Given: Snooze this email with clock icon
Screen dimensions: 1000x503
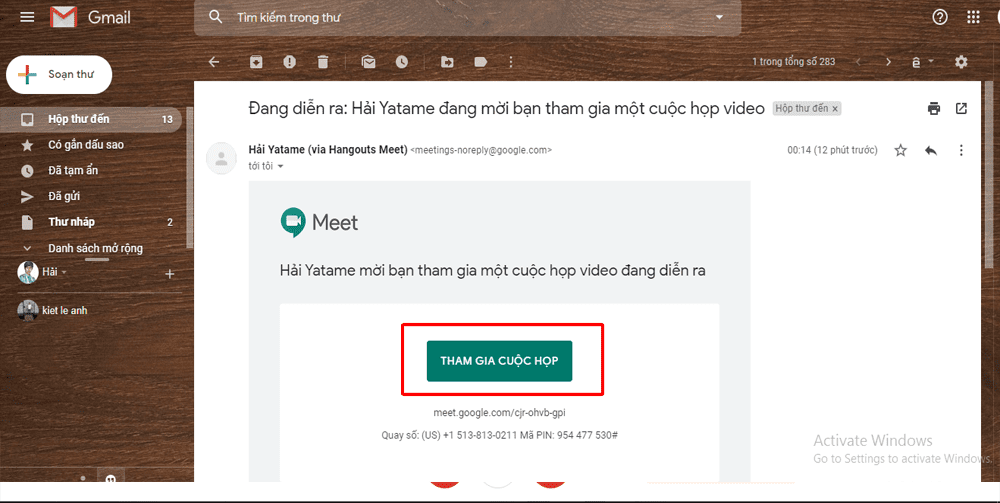Looking at the screenshot, I should point(401,62).
